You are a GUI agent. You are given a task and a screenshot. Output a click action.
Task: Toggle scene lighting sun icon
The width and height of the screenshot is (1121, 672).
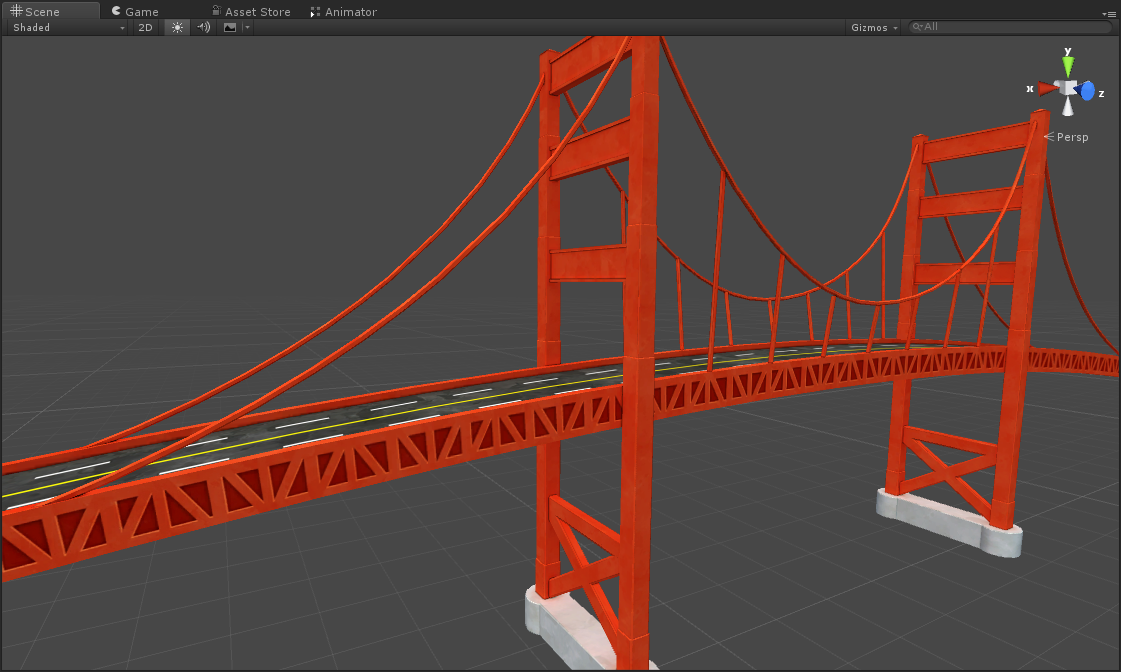coord(177,27)
